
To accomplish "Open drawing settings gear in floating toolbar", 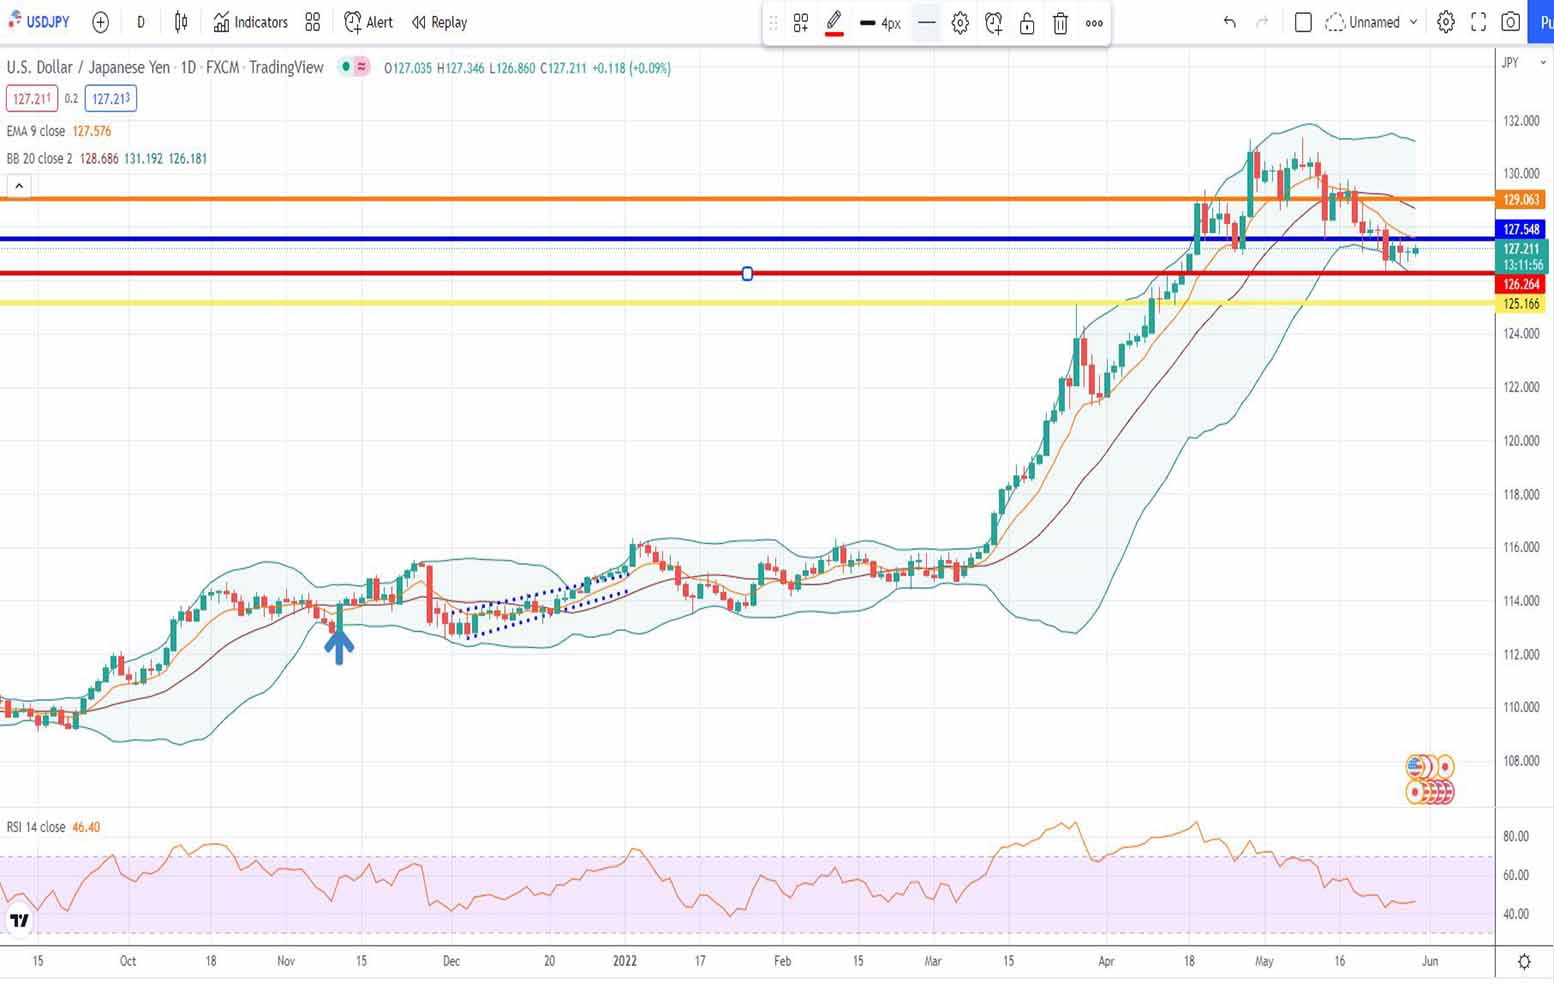I will point(960,23).
